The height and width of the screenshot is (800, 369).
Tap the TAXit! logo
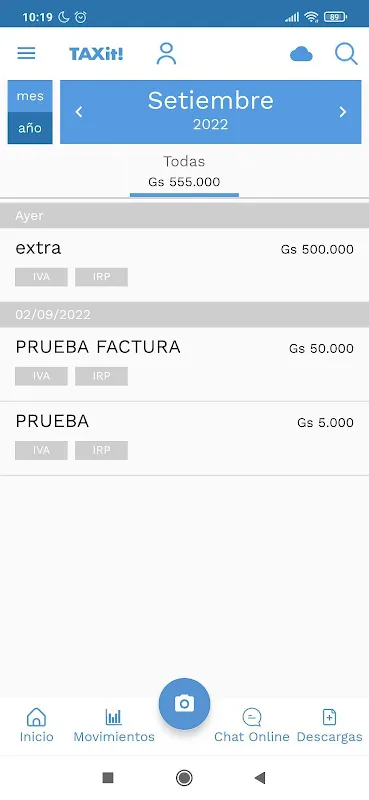pyautogui.click(x=96, y=54)
